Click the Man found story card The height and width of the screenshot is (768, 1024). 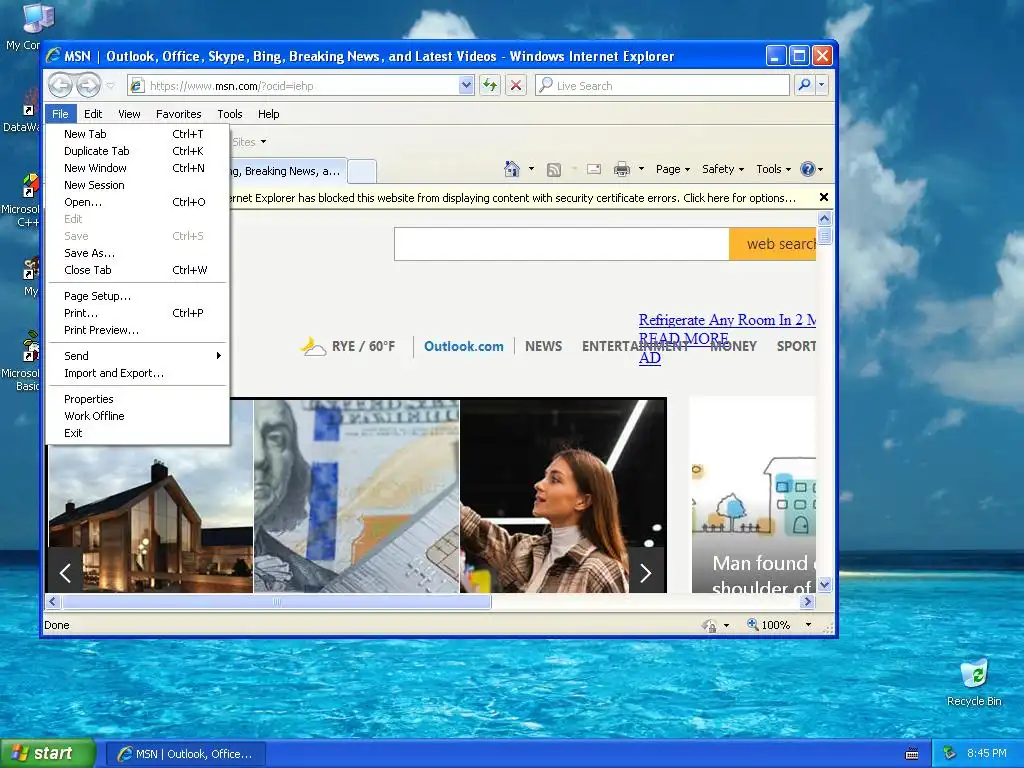(x=754, y=495)
